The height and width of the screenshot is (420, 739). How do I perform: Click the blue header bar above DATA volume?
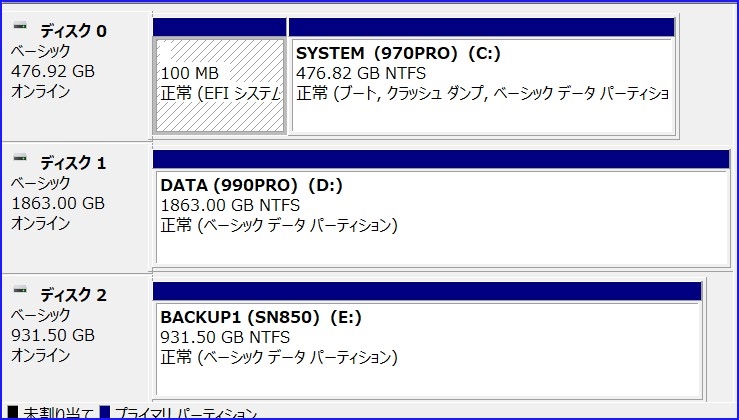[440, 159]
